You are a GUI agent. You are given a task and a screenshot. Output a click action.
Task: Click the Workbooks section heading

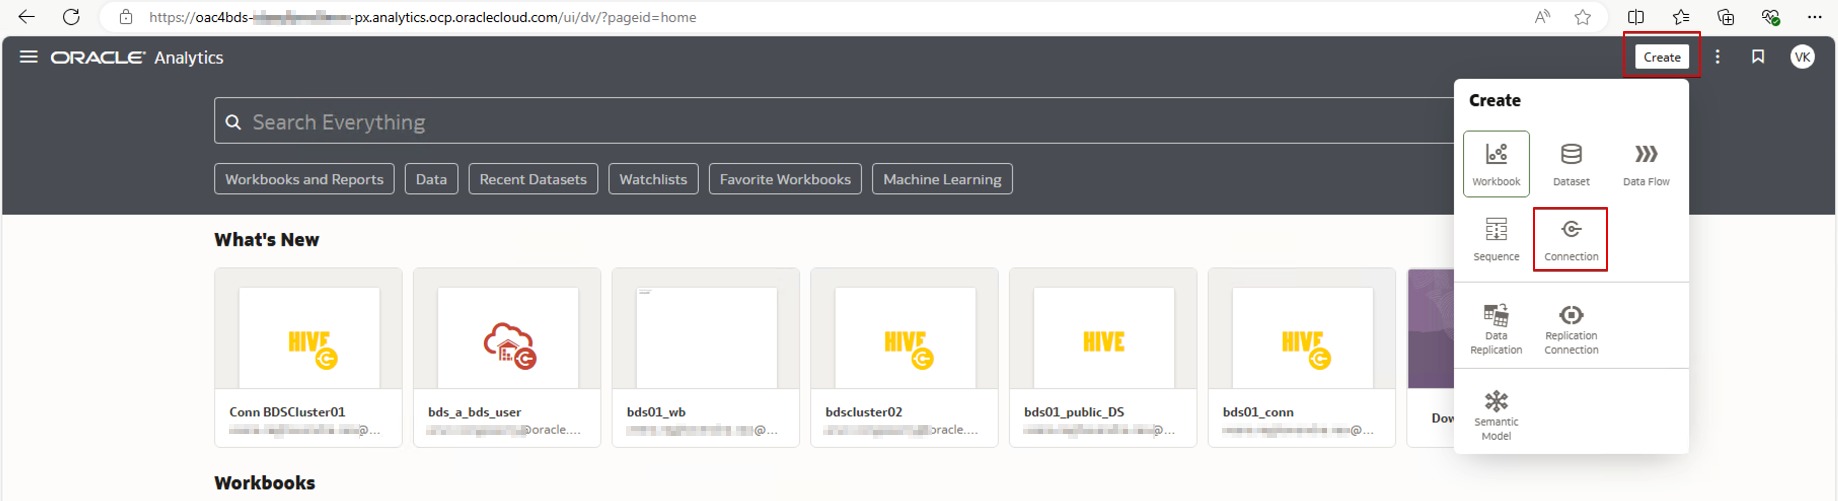coord(264,483)
